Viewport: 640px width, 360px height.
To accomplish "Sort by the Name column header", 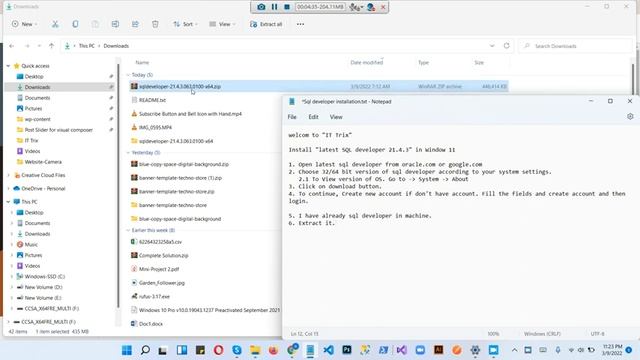I will [142, 62].
